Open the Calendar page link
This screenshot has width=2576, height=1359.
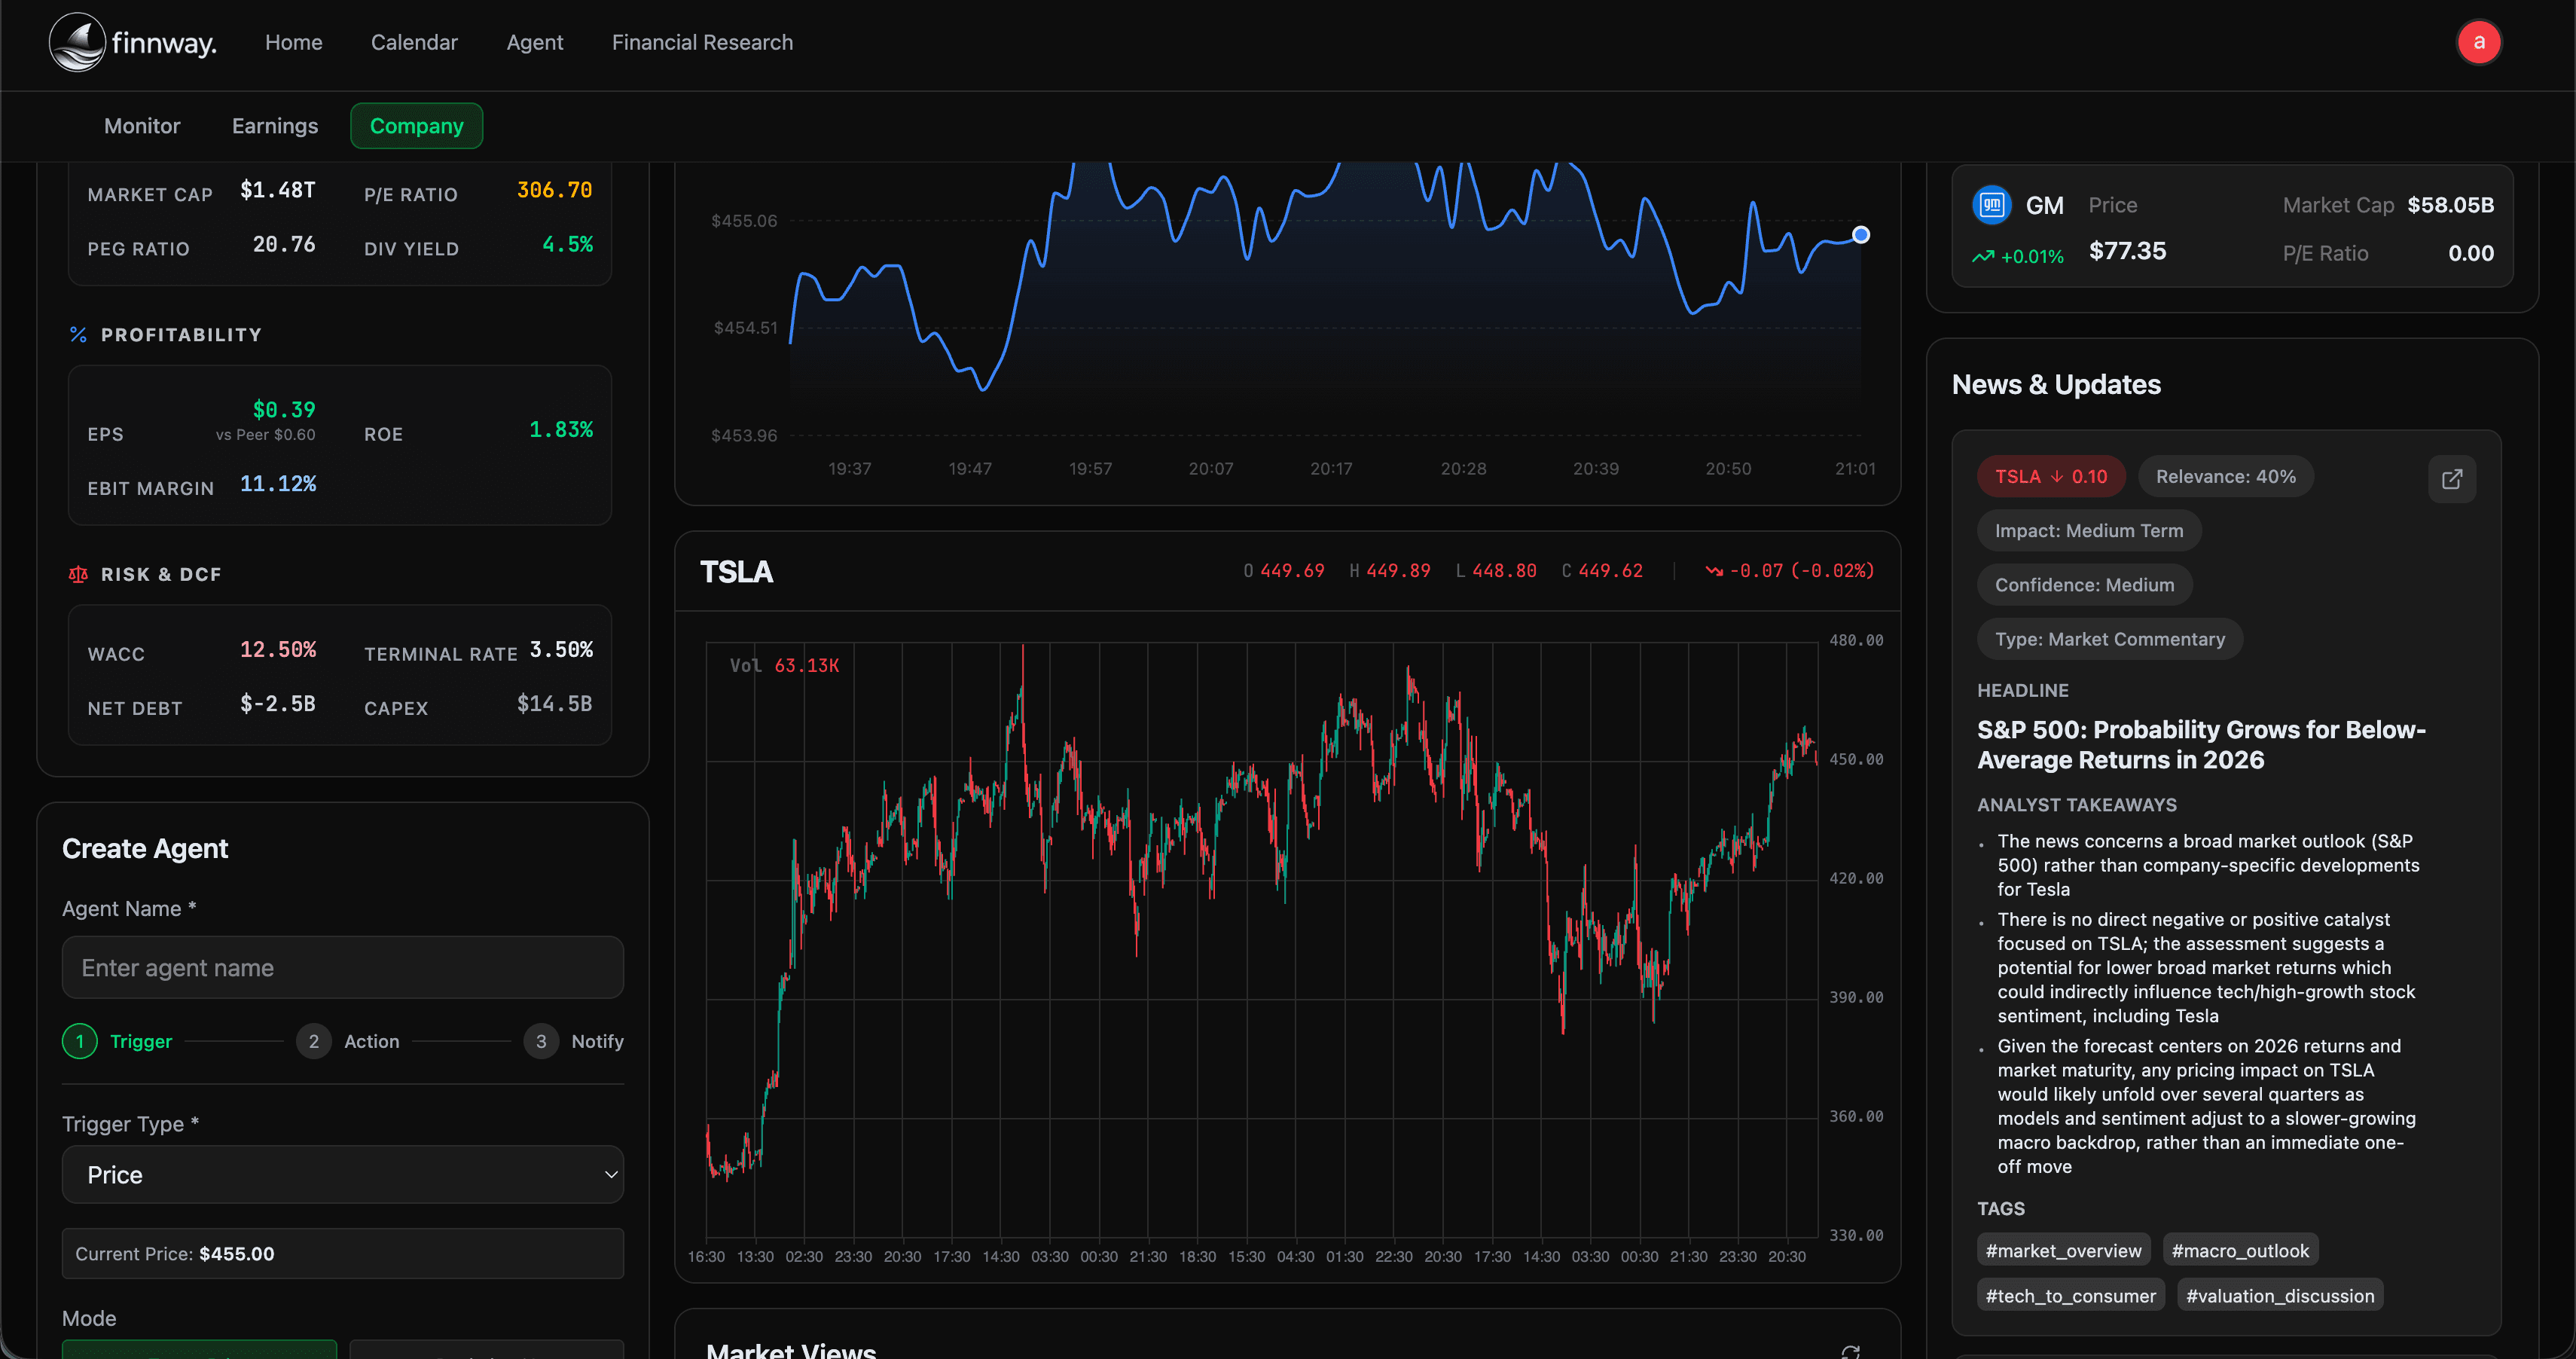tap(414, 42)
